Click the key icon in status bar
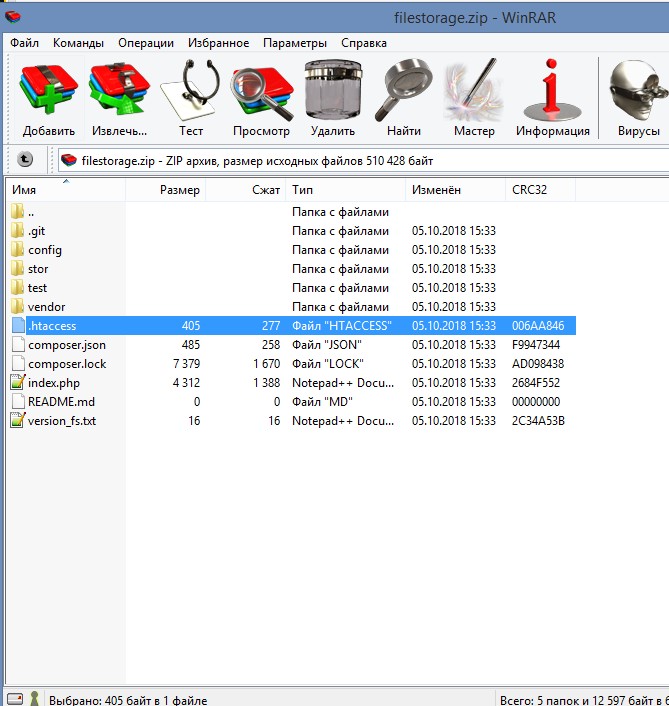Viewport: 669px width, 706px height. pos(34,699)
